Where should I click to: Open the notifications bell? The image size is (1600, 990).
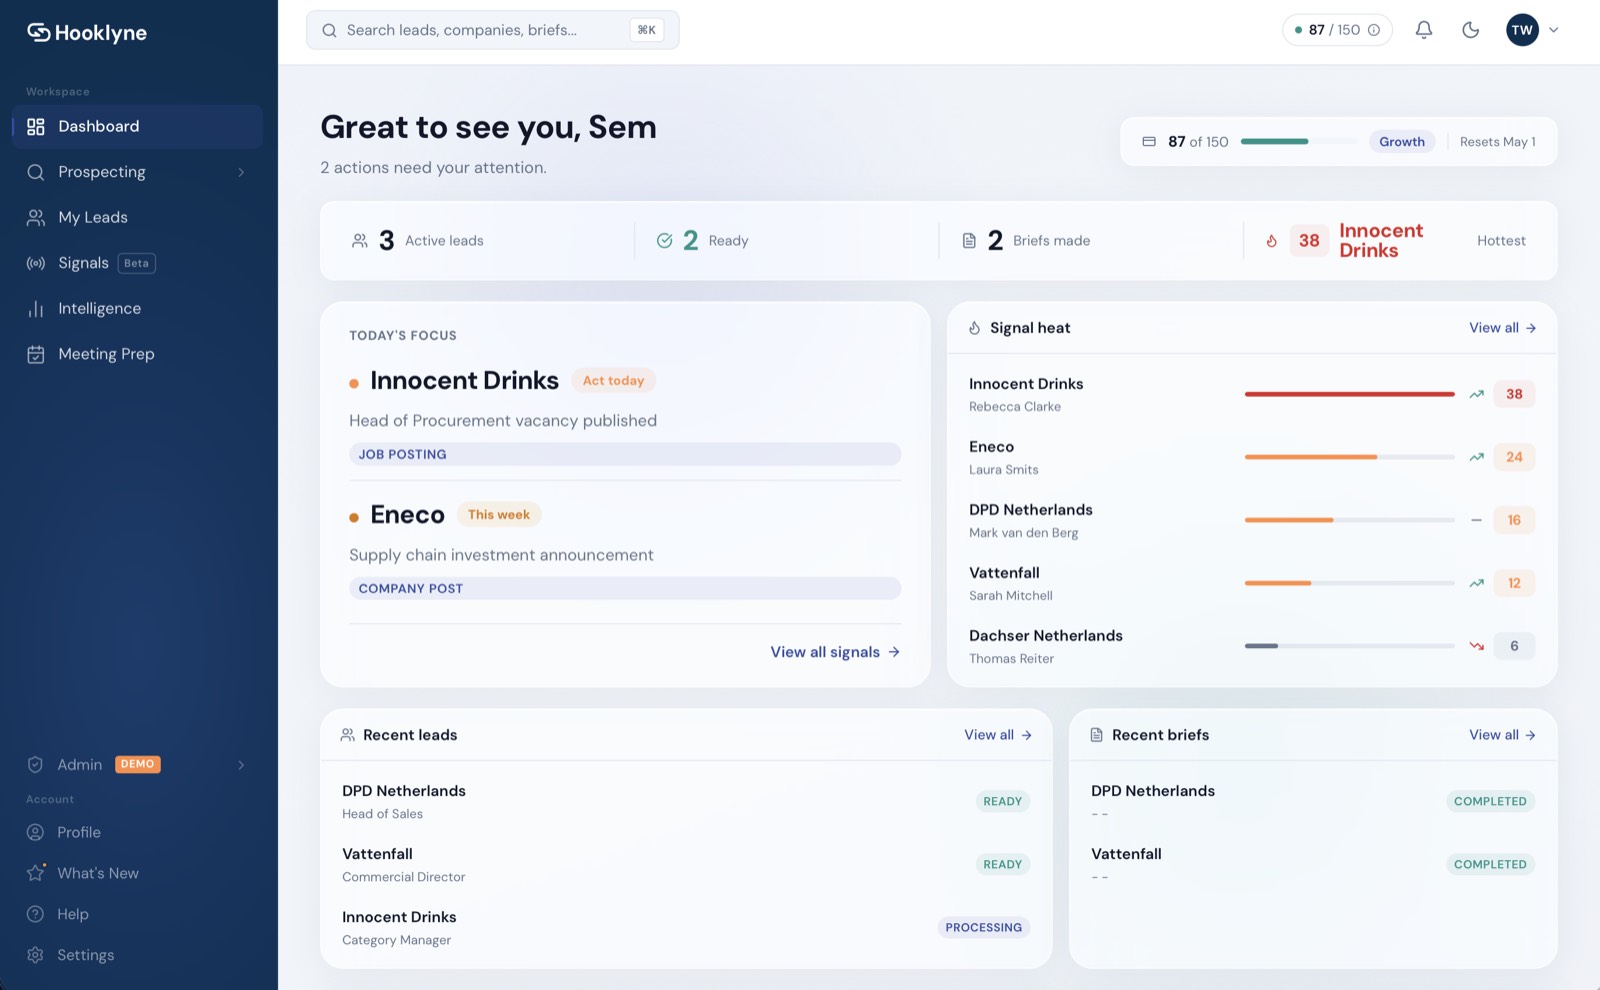click(1424, 30)
